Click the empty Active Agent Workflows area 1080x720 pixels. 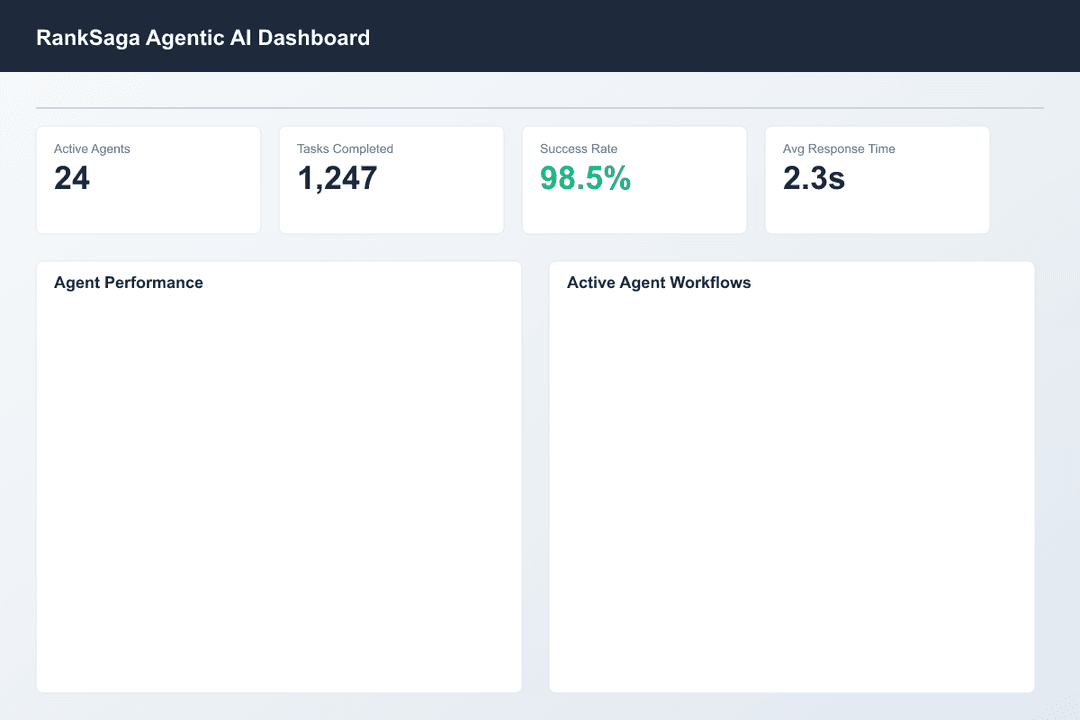coord(791,490)
